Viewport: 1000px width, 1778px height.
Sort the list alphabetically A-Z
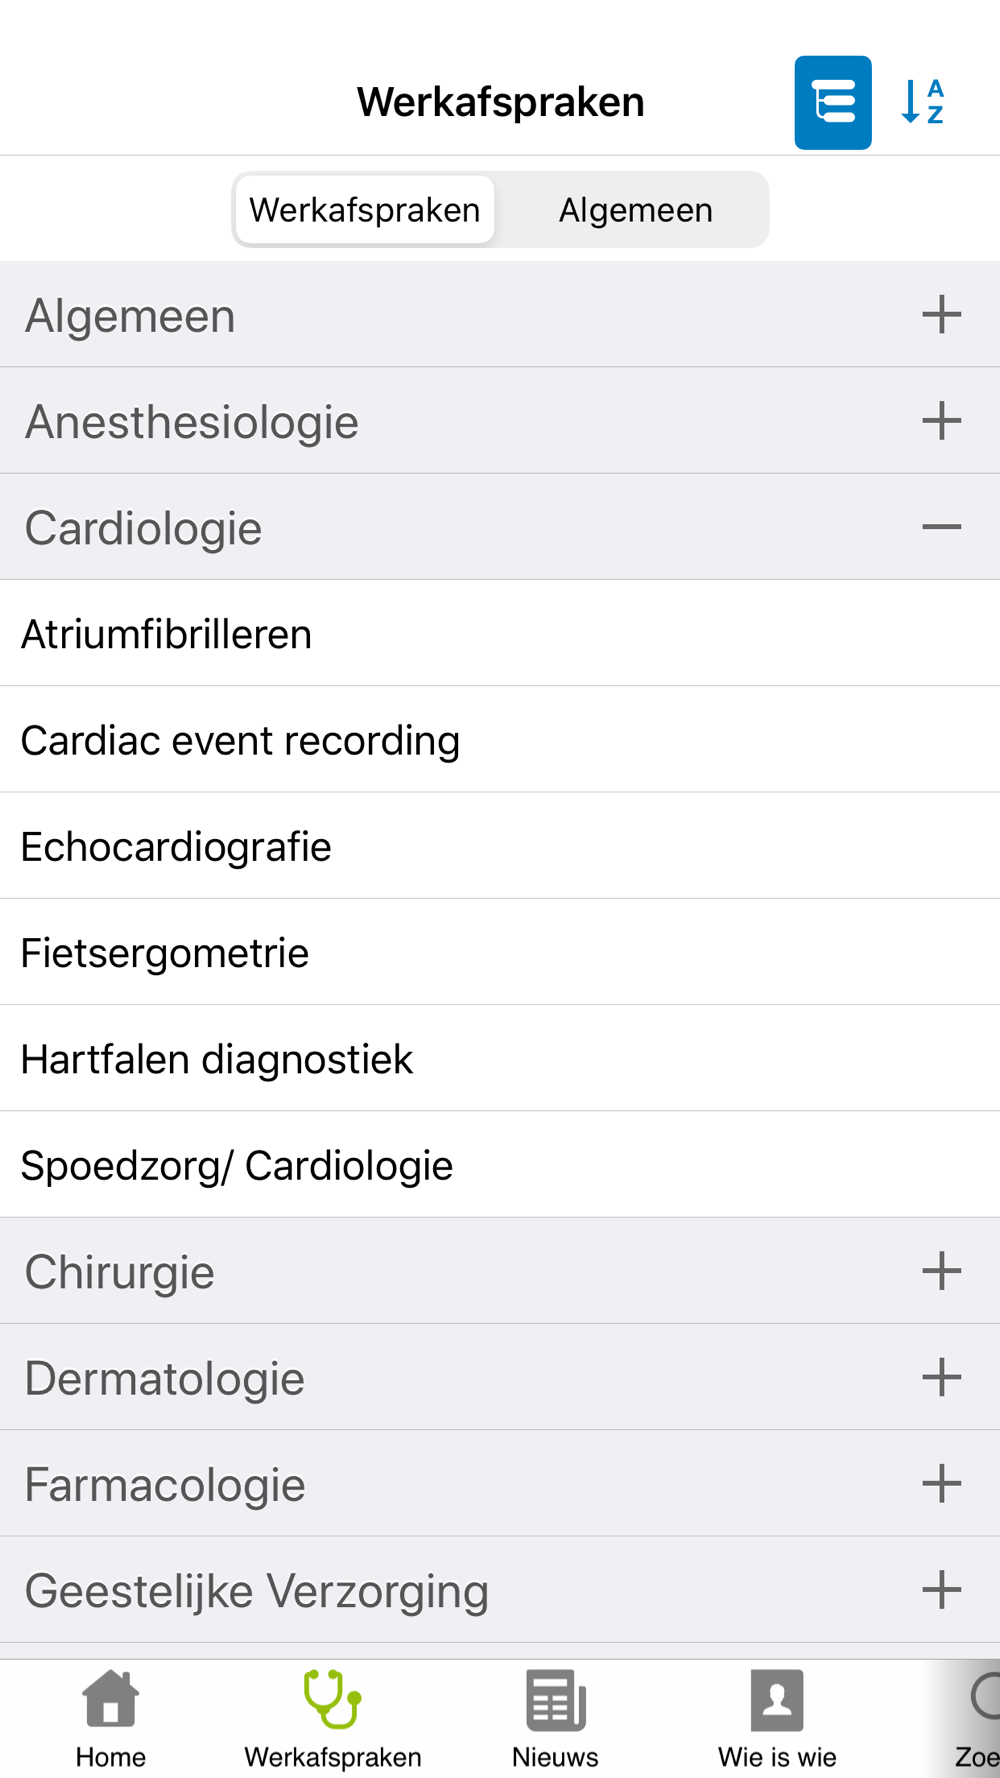(923, 102)
